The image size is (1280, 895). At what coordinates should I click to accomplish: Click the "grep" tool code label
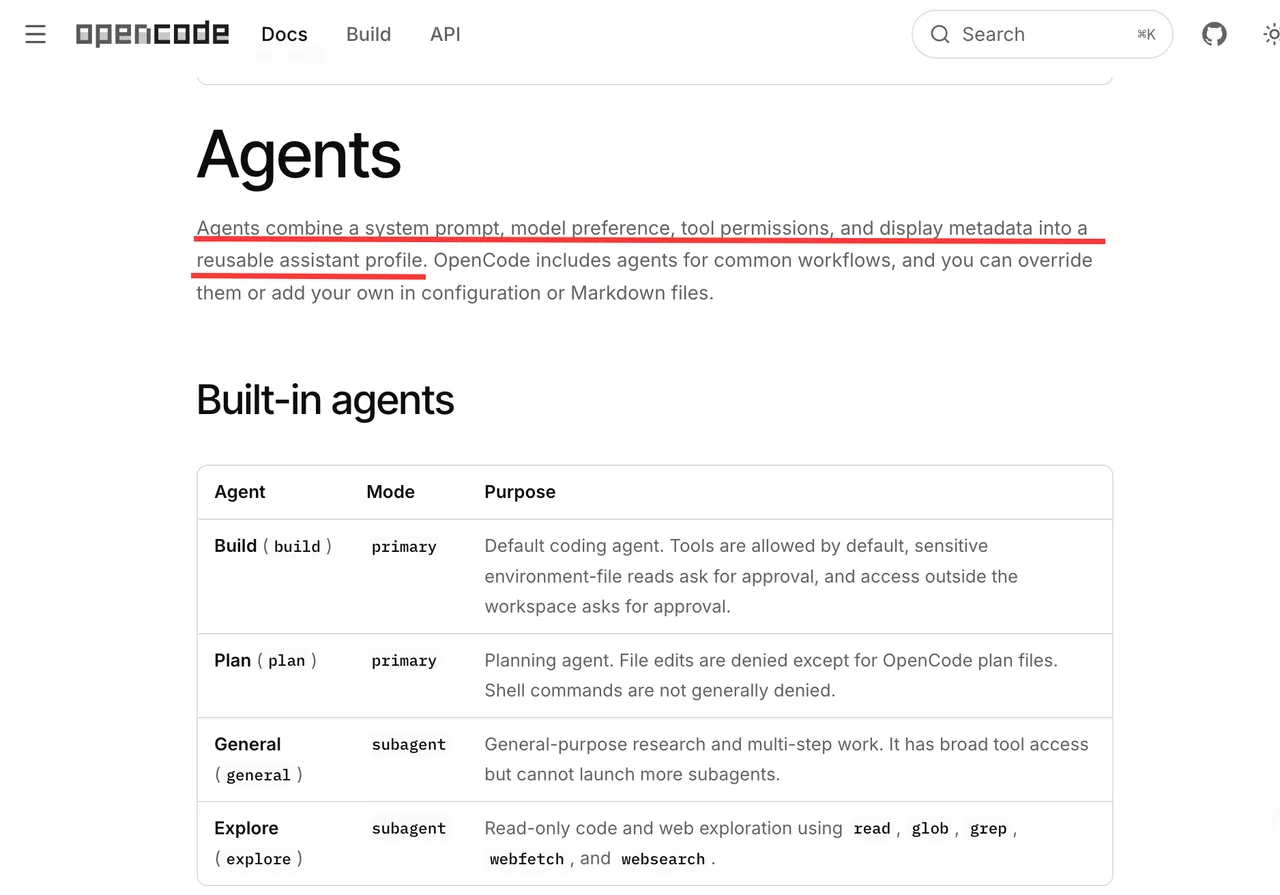(x=988, y=829)
